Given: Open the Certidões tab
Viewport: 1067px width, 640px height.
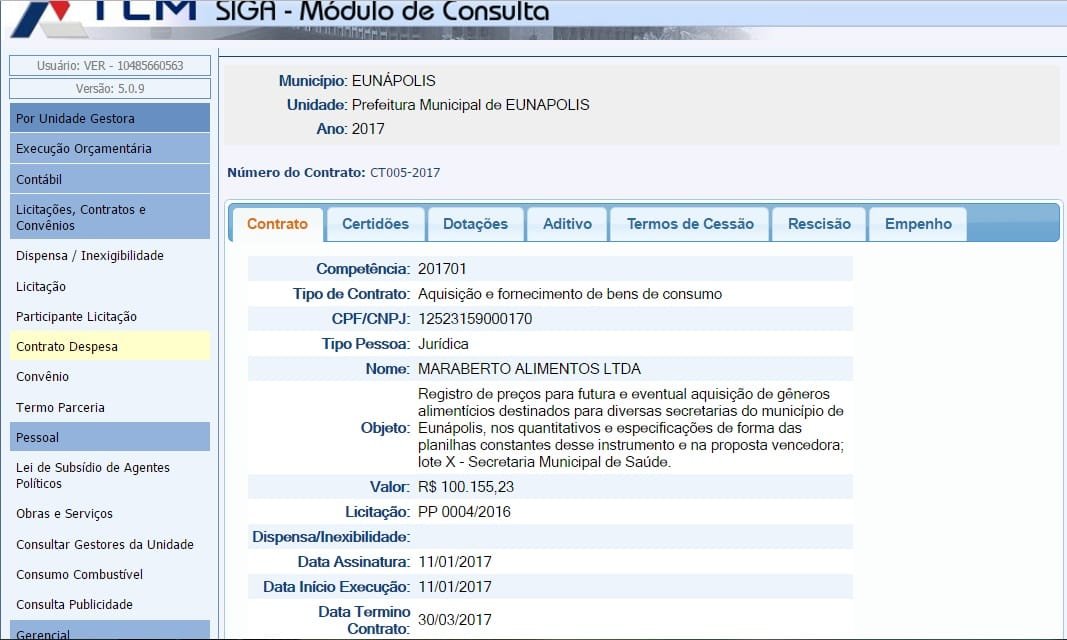Looking at the screenshot, I should 375,224.
